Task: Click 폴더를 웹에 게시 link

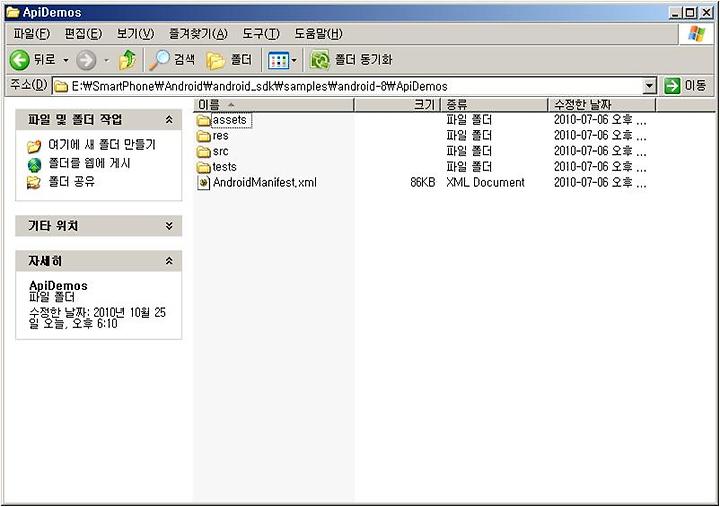Action: [x=90, y=163]
